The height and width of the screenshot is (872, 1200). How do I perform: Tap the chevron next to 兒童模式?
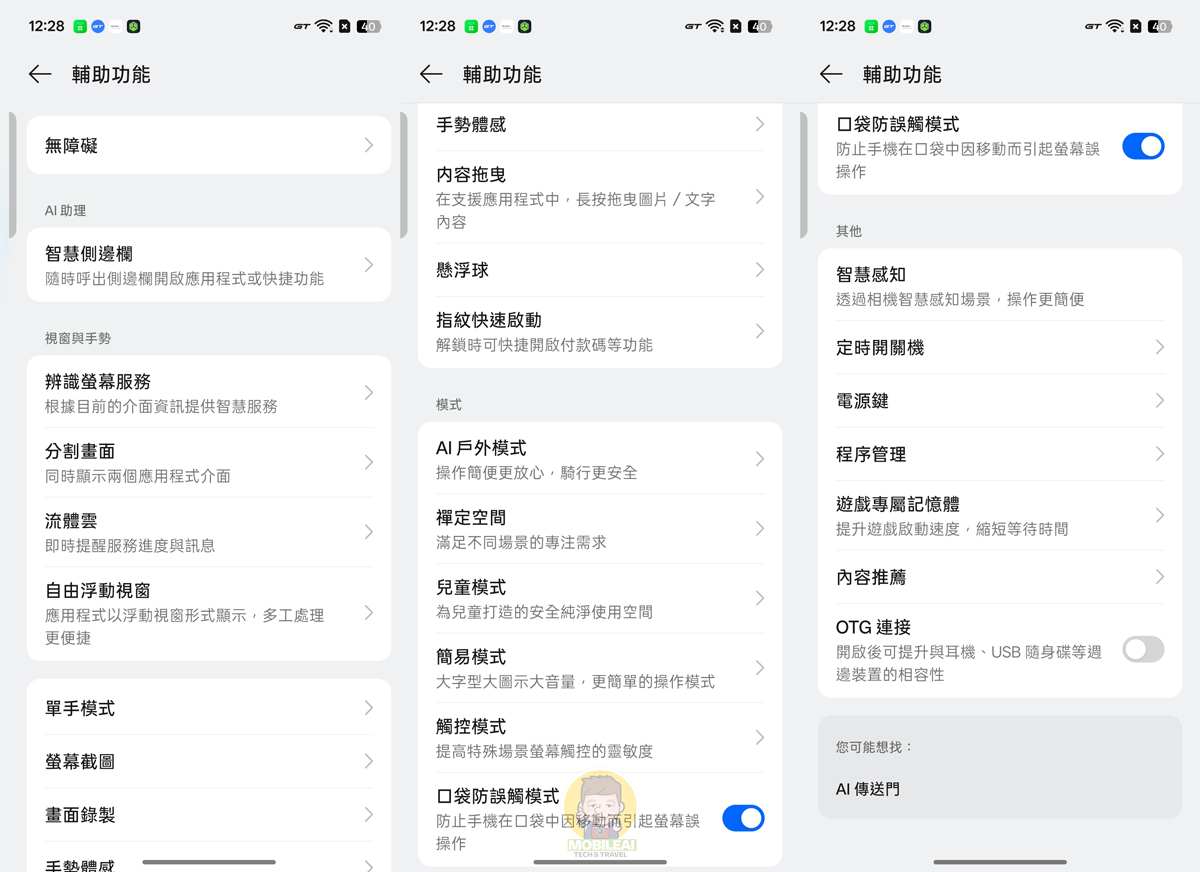click(x=760, y=598)
